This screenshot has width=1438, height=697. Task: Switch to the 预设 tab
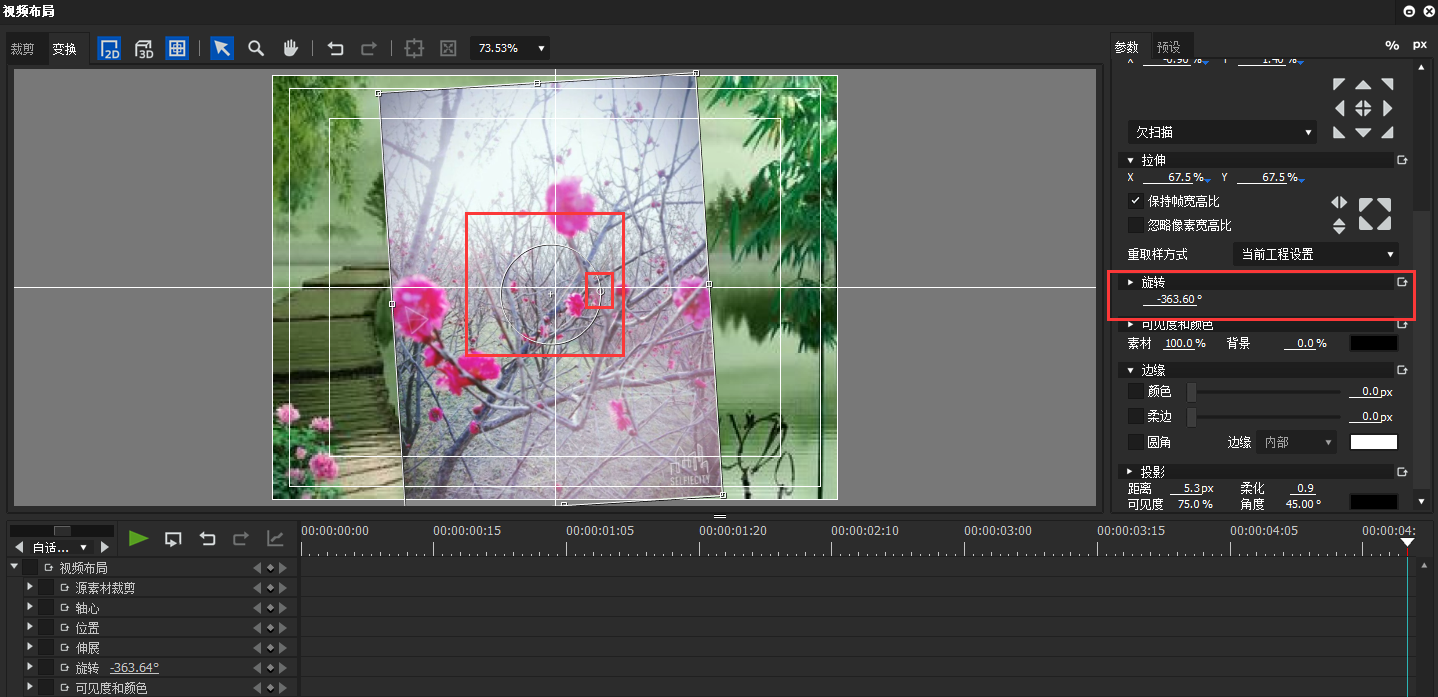pyautogui.click(x=1167, y=46)
